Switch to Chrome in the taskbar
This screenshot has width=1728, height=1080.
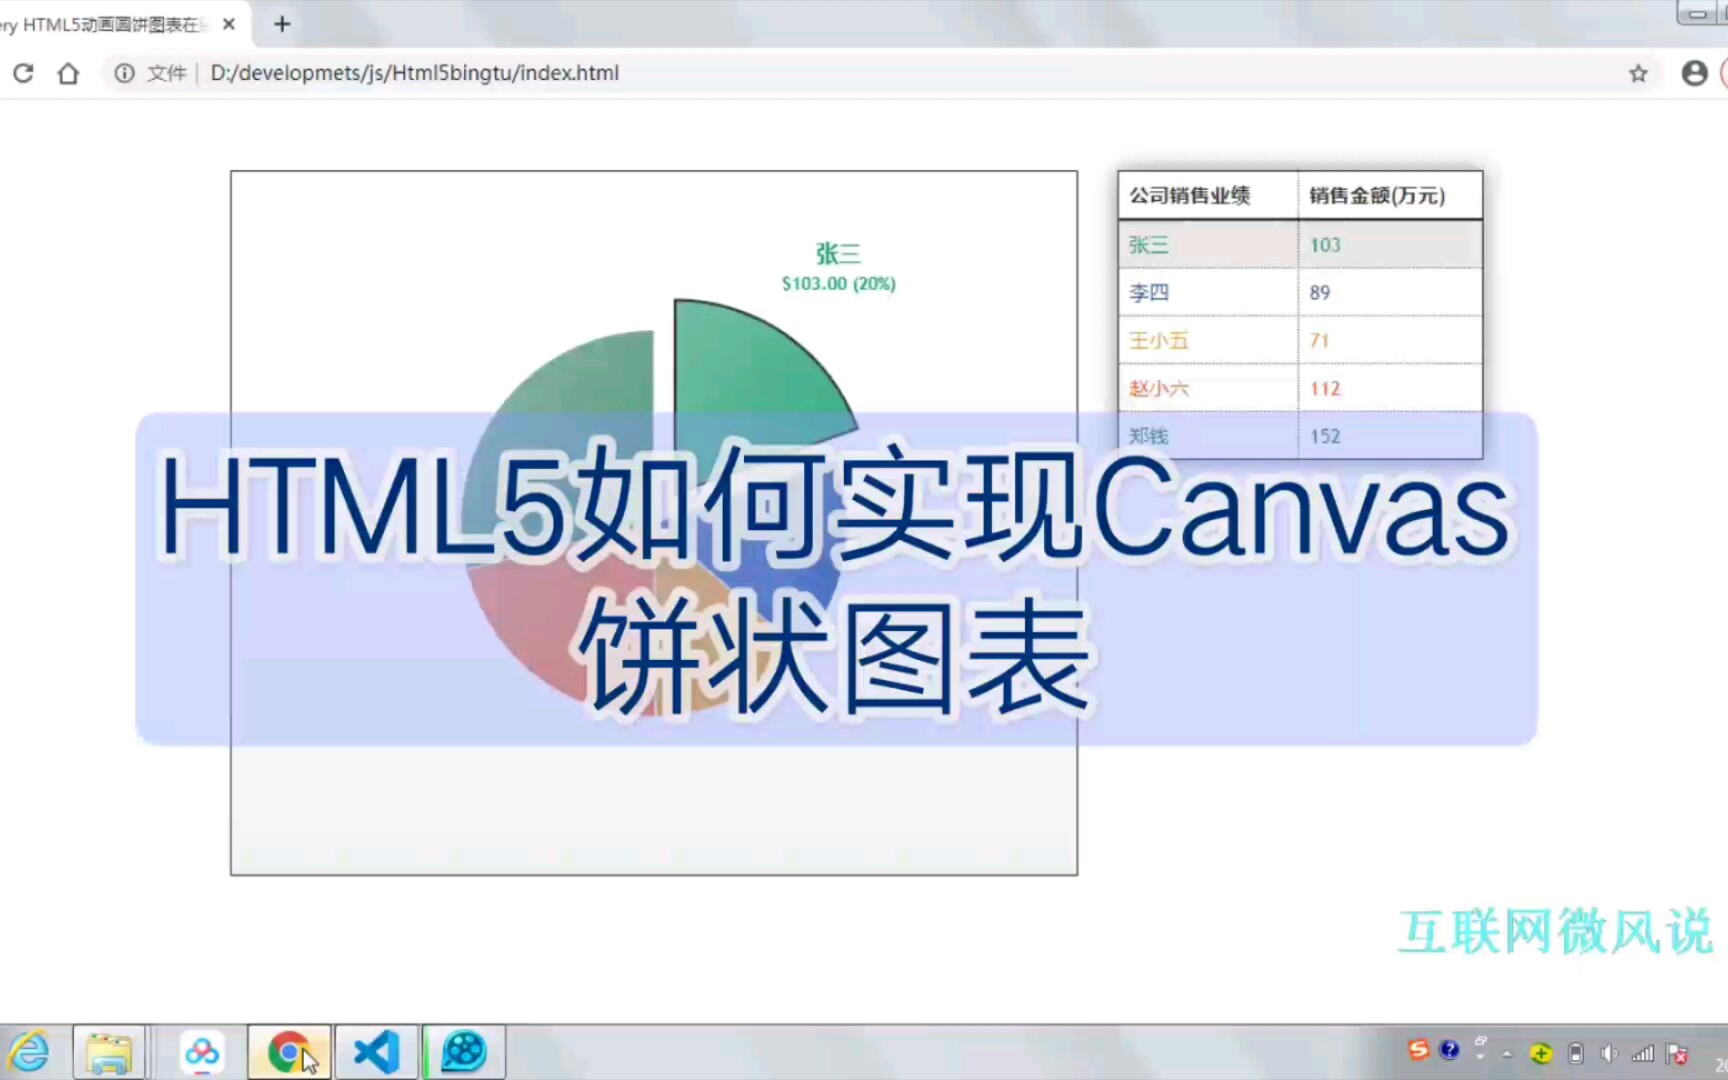pyautogui.click(x=289, y=1052)
